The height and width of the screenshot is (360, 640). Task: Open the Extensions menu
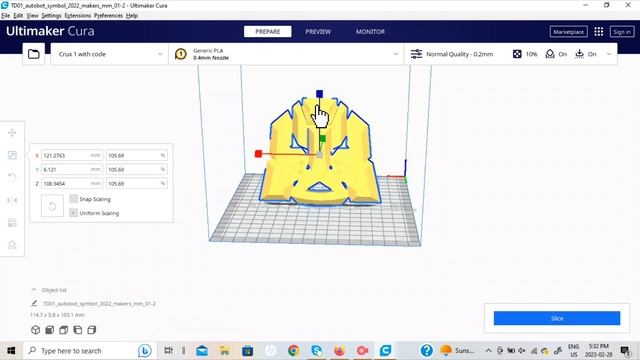78,16
